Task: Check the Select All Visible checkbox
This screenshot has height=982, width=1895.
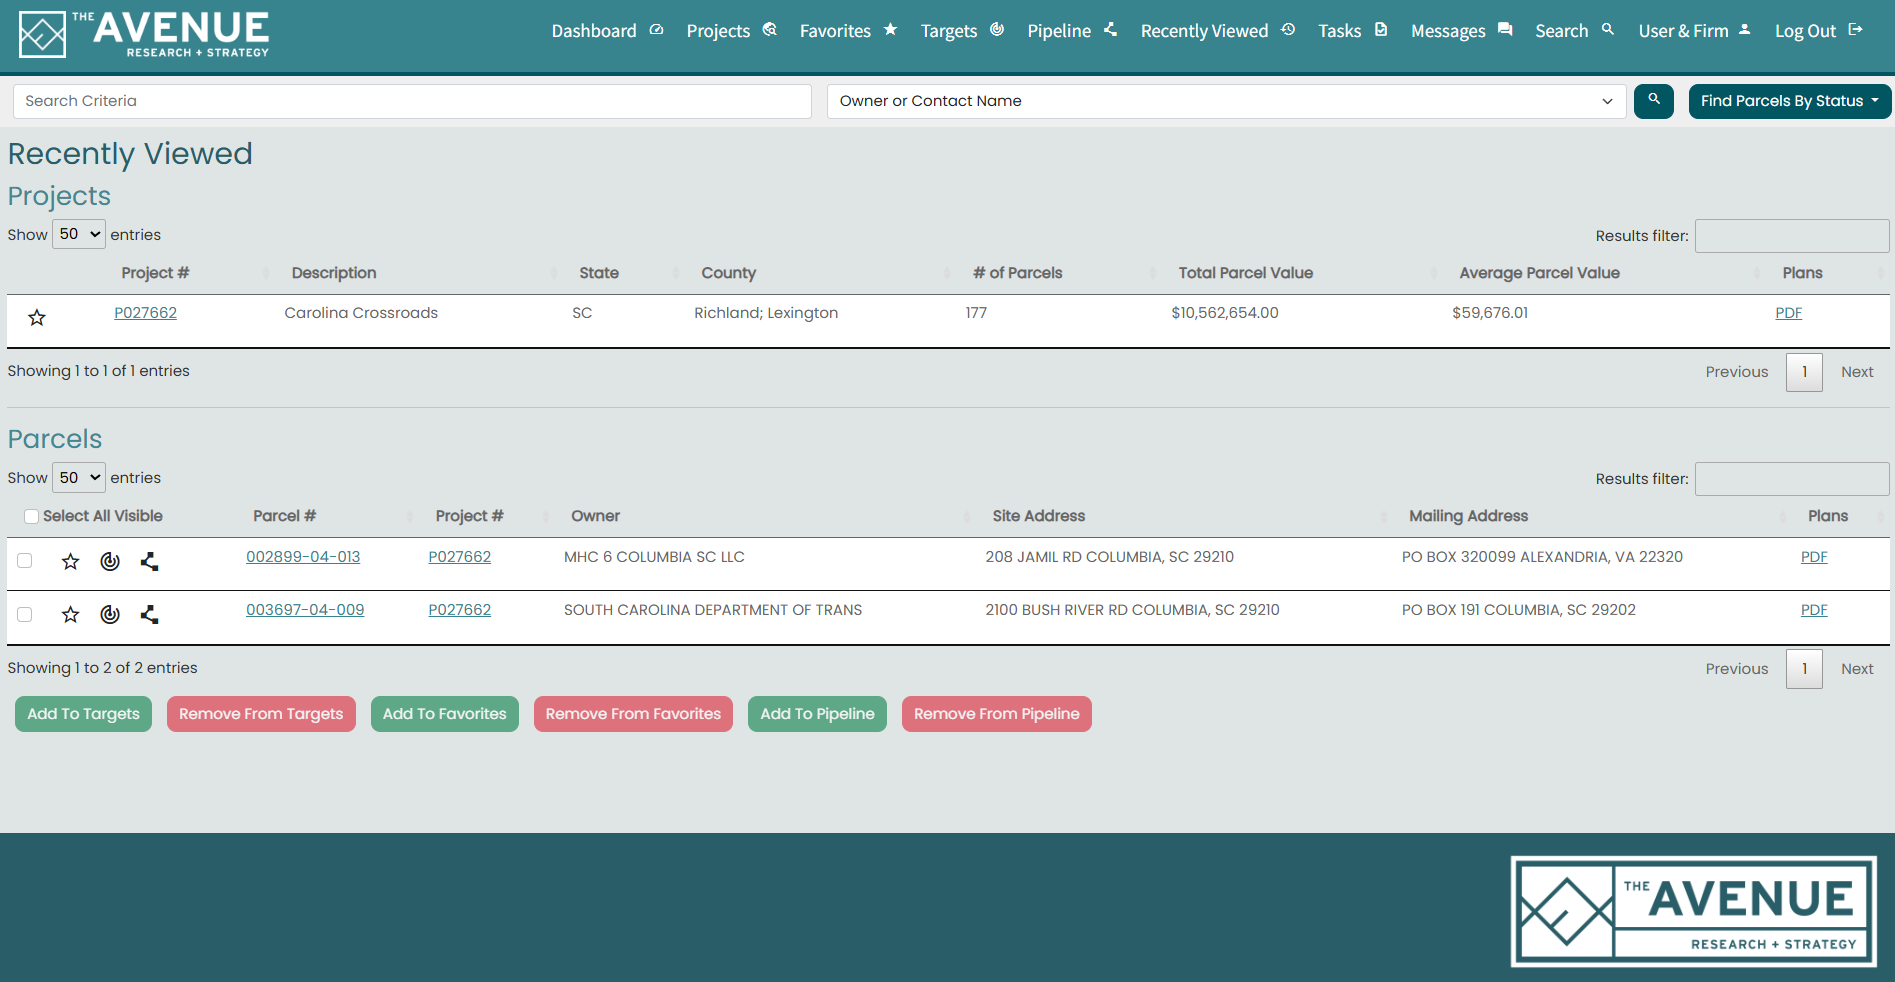Action: (x=32, y=516)
